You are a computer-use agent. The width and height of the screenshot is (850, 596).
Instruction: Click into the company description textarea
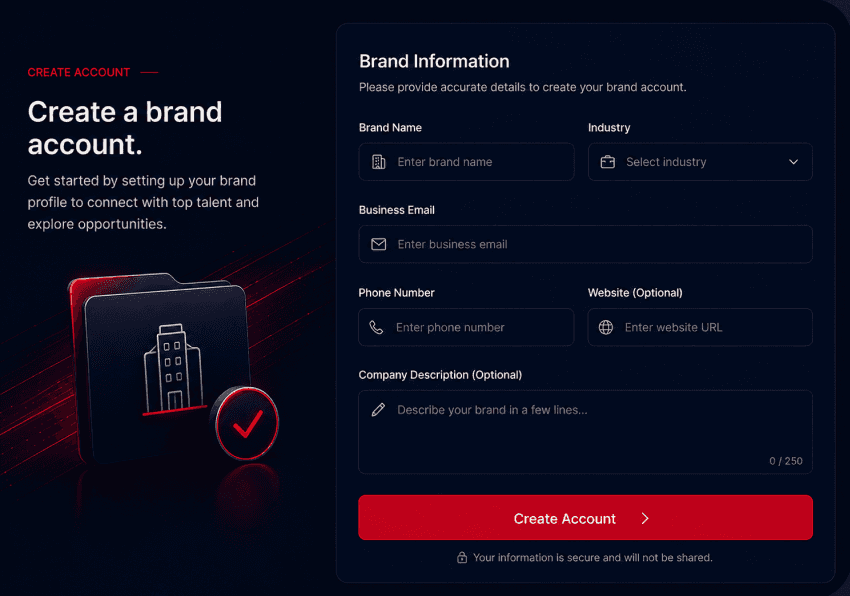(x=585, y=432)
